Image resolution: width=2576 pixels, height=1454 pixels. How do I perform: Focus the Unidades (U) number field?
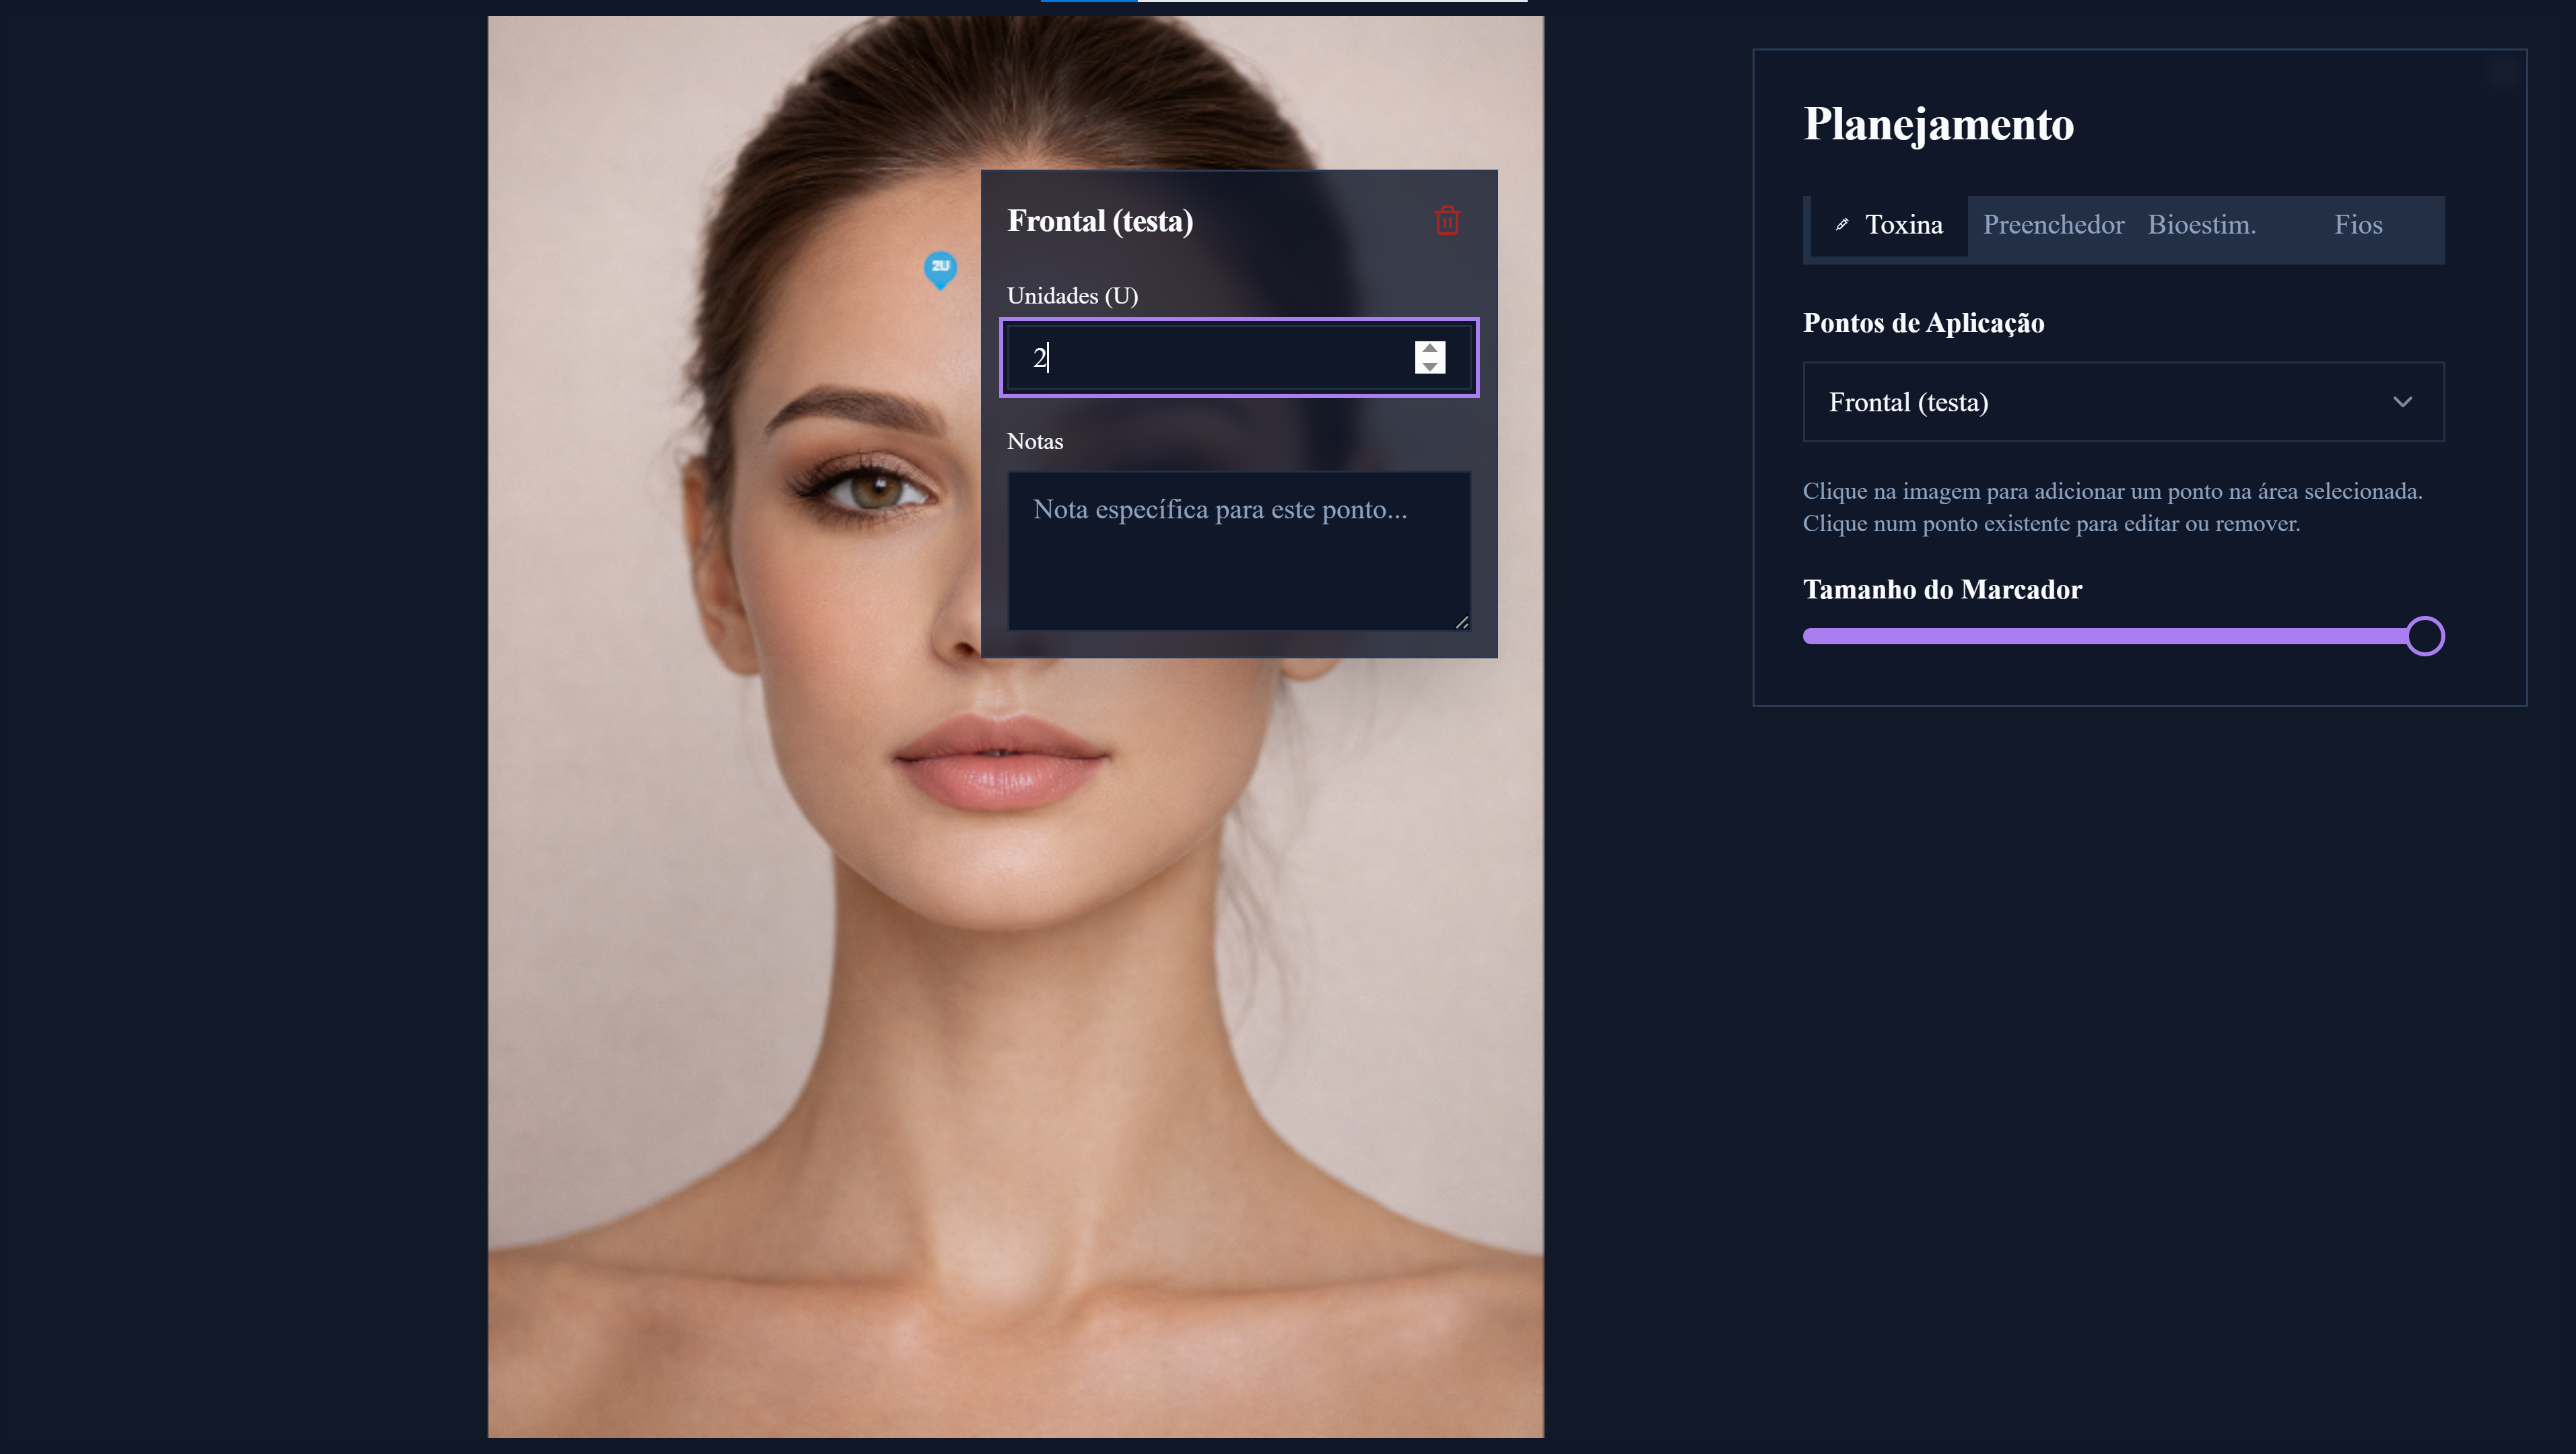(1210, 357)
